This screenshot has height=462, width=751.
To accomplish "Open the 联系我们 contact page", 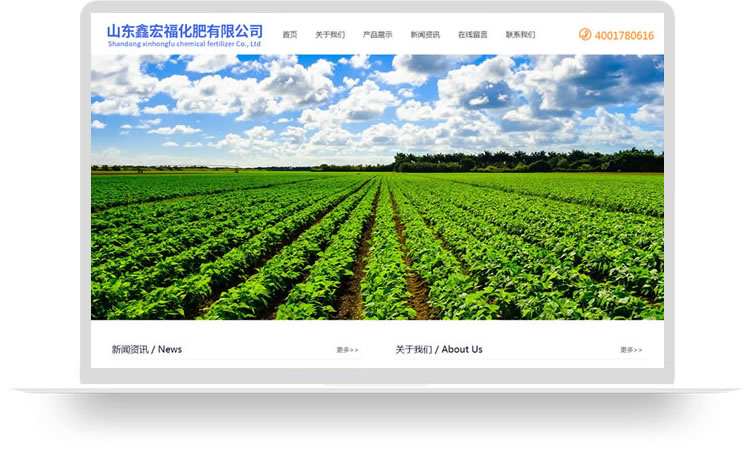I will (x=520, y=35).
